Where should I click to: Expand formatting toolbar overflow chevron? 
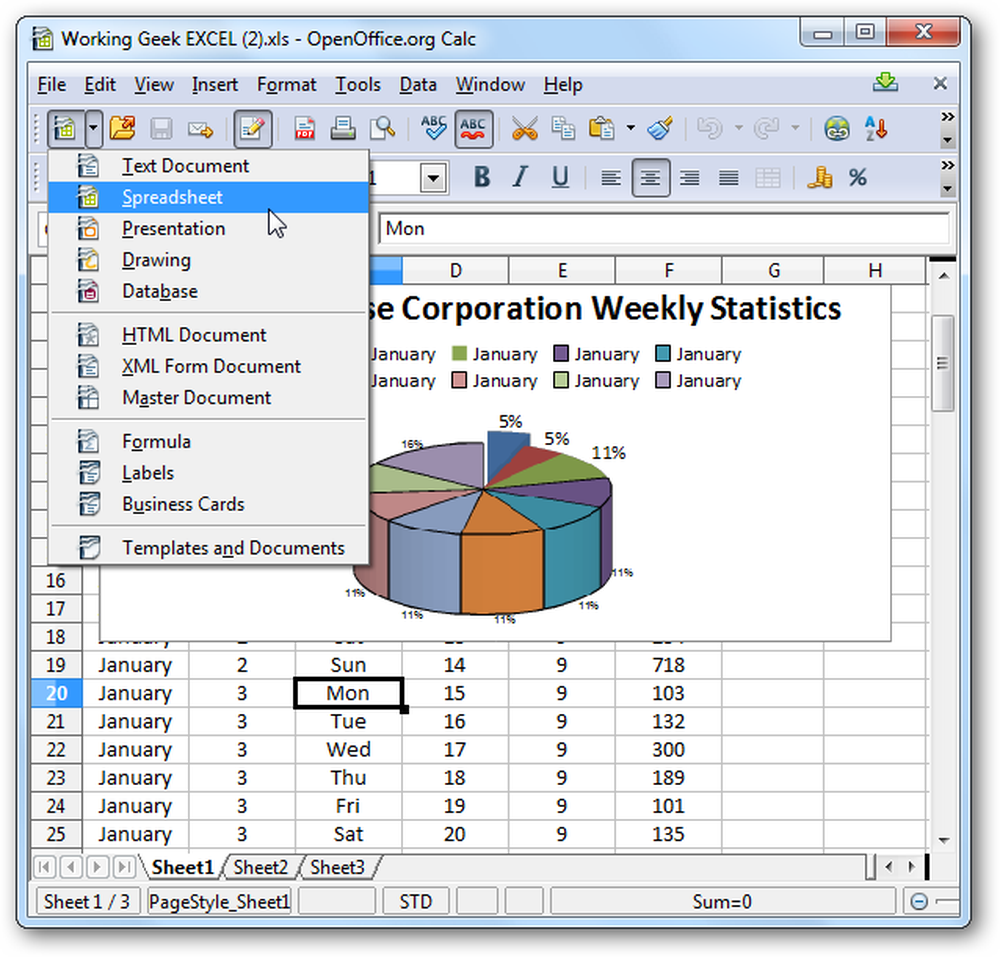pos(948,166)
